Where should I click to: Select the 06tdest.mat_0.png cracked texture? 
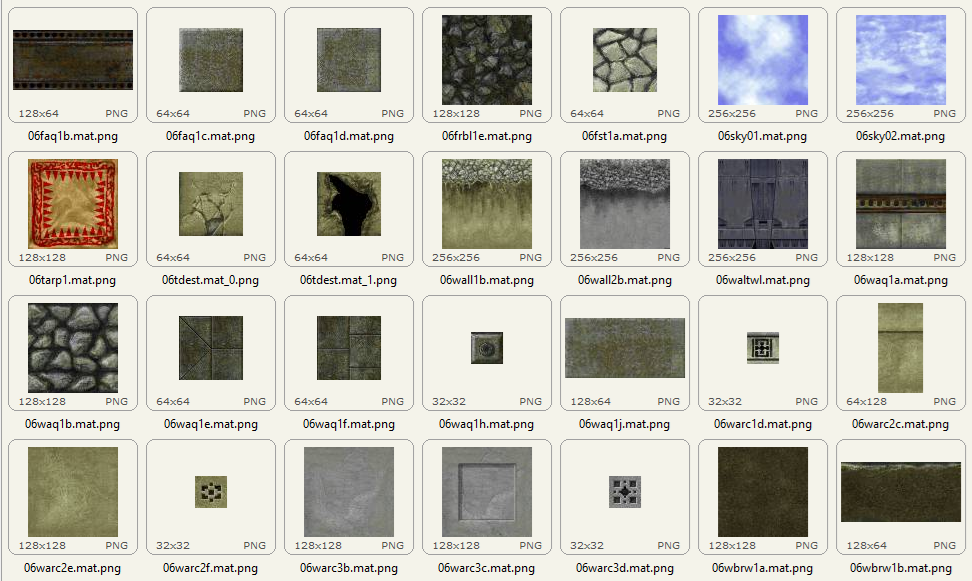point(211,204)
